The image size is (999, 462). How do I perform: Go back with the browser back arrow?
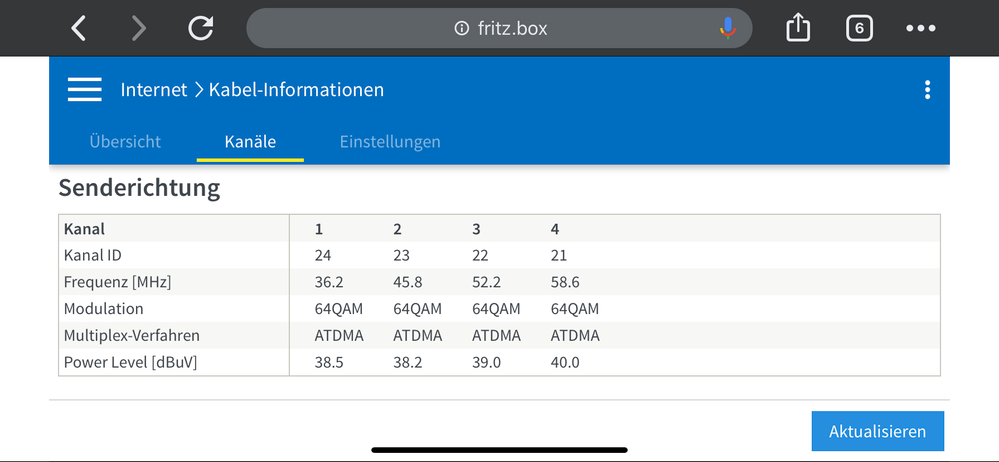(79, 28)
